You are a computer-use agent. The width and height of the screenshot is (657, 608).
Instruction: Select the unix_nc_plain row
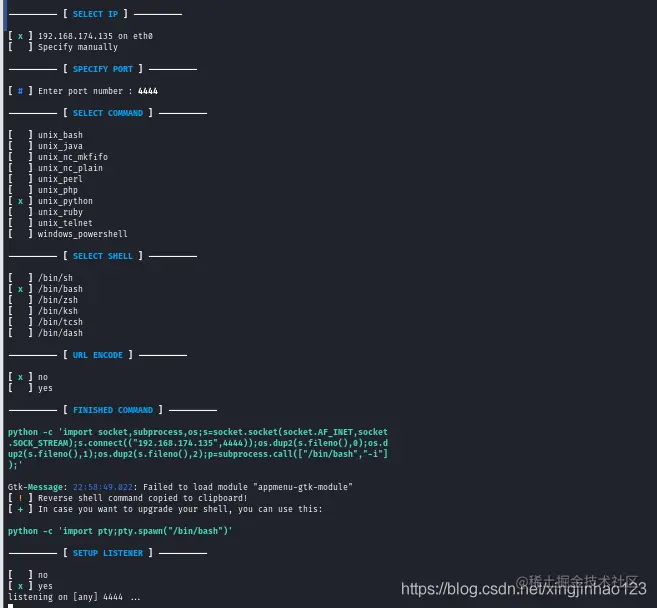[56, 168]
